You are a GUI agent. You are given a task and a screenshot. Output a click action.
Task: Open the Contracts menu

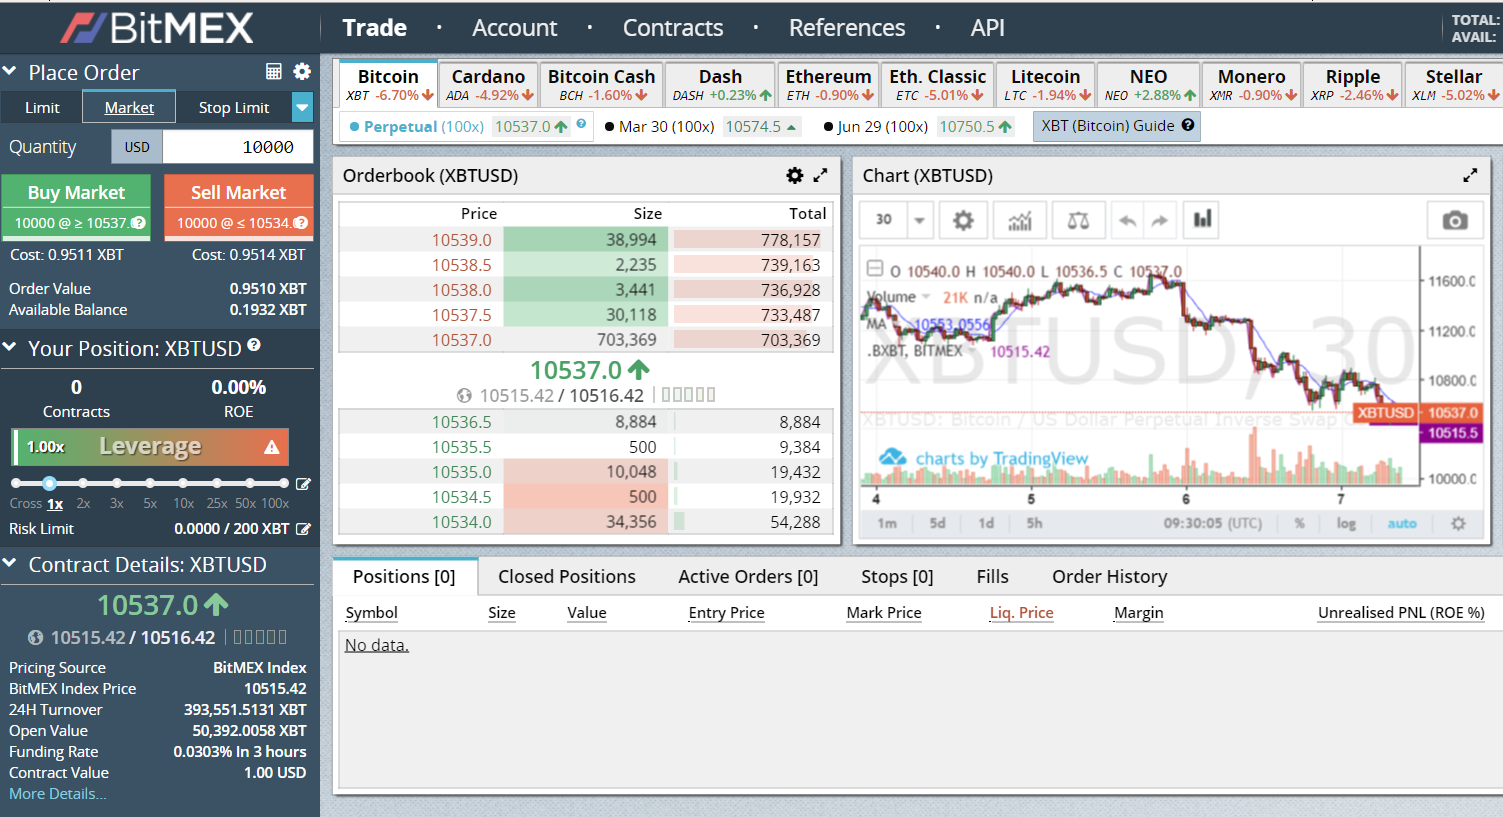673,28
